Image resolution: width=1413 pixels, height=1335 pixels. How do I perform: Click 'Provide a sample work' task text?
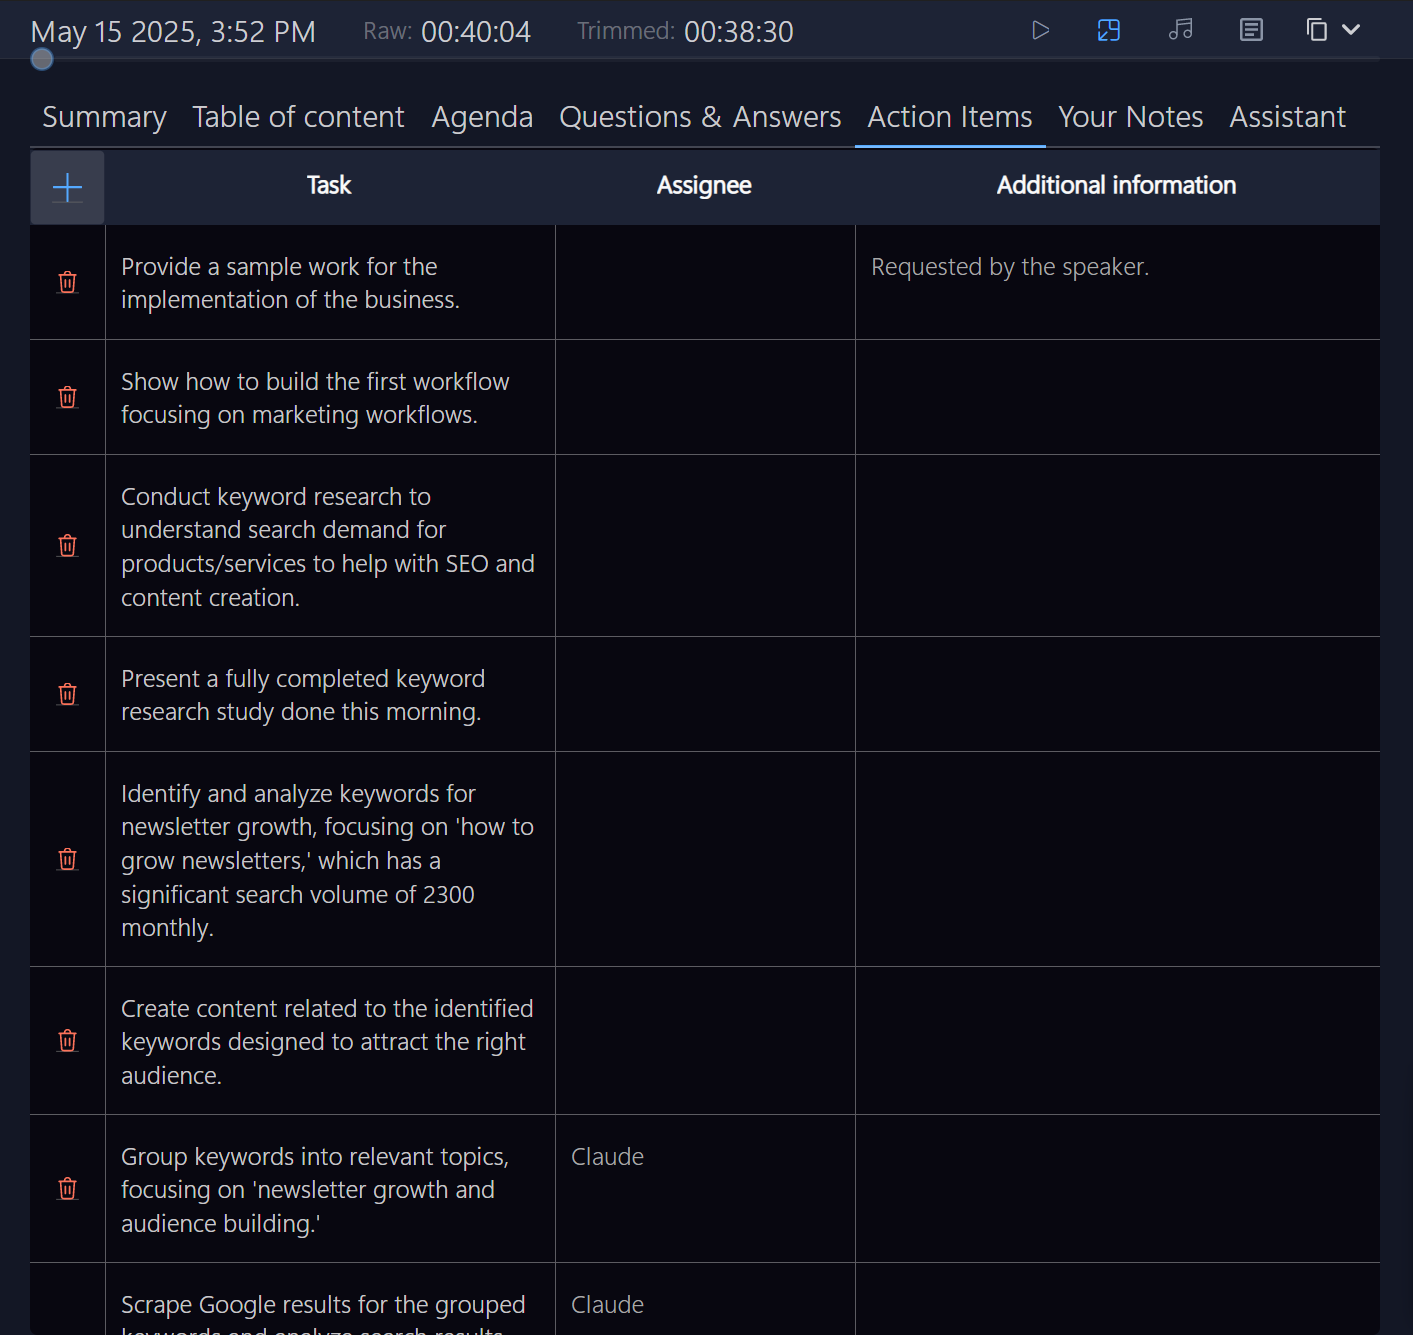[290, 283]
